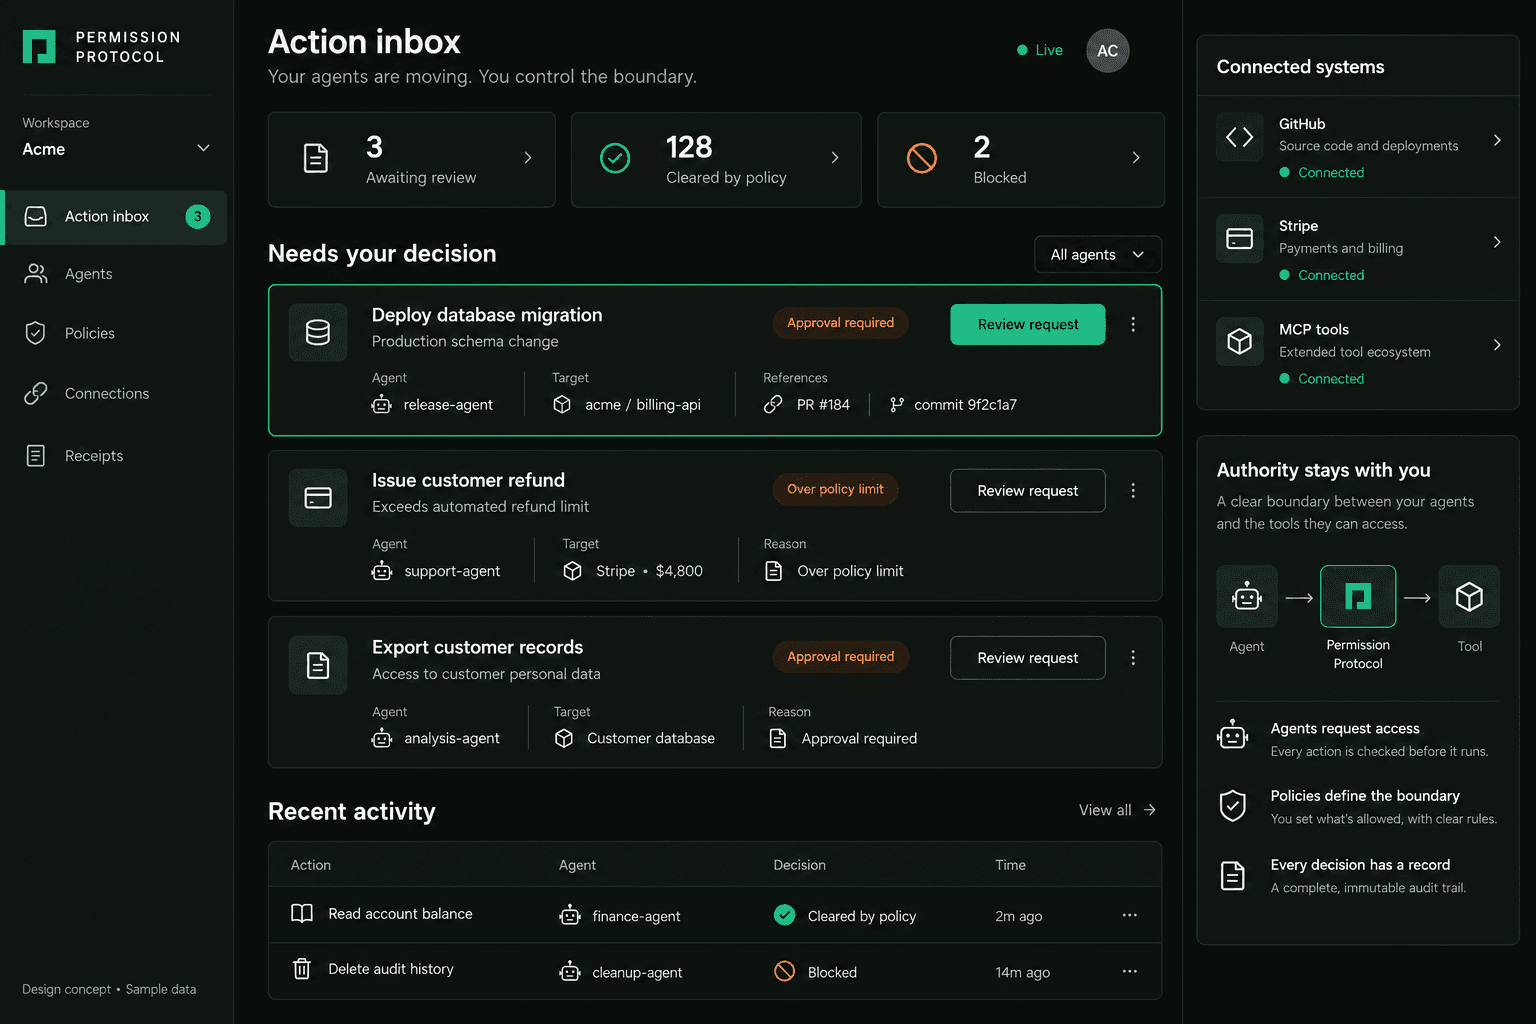
Task: Click the MCP tools cube icon
Action: coord(1240,342)
